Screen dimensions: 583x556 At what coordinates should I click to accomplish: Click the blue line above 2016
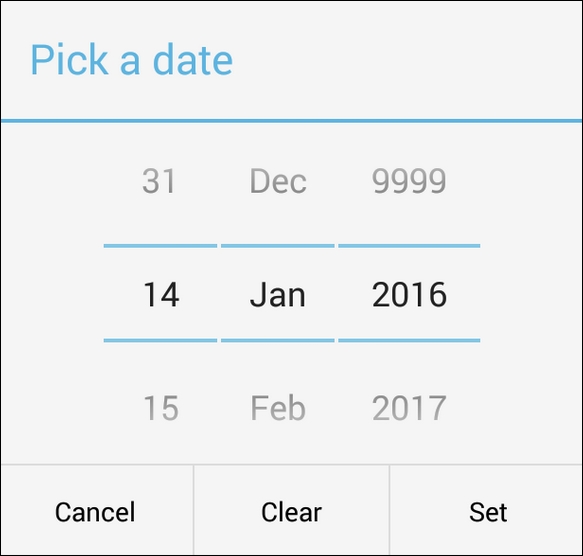tap(409, 246)
